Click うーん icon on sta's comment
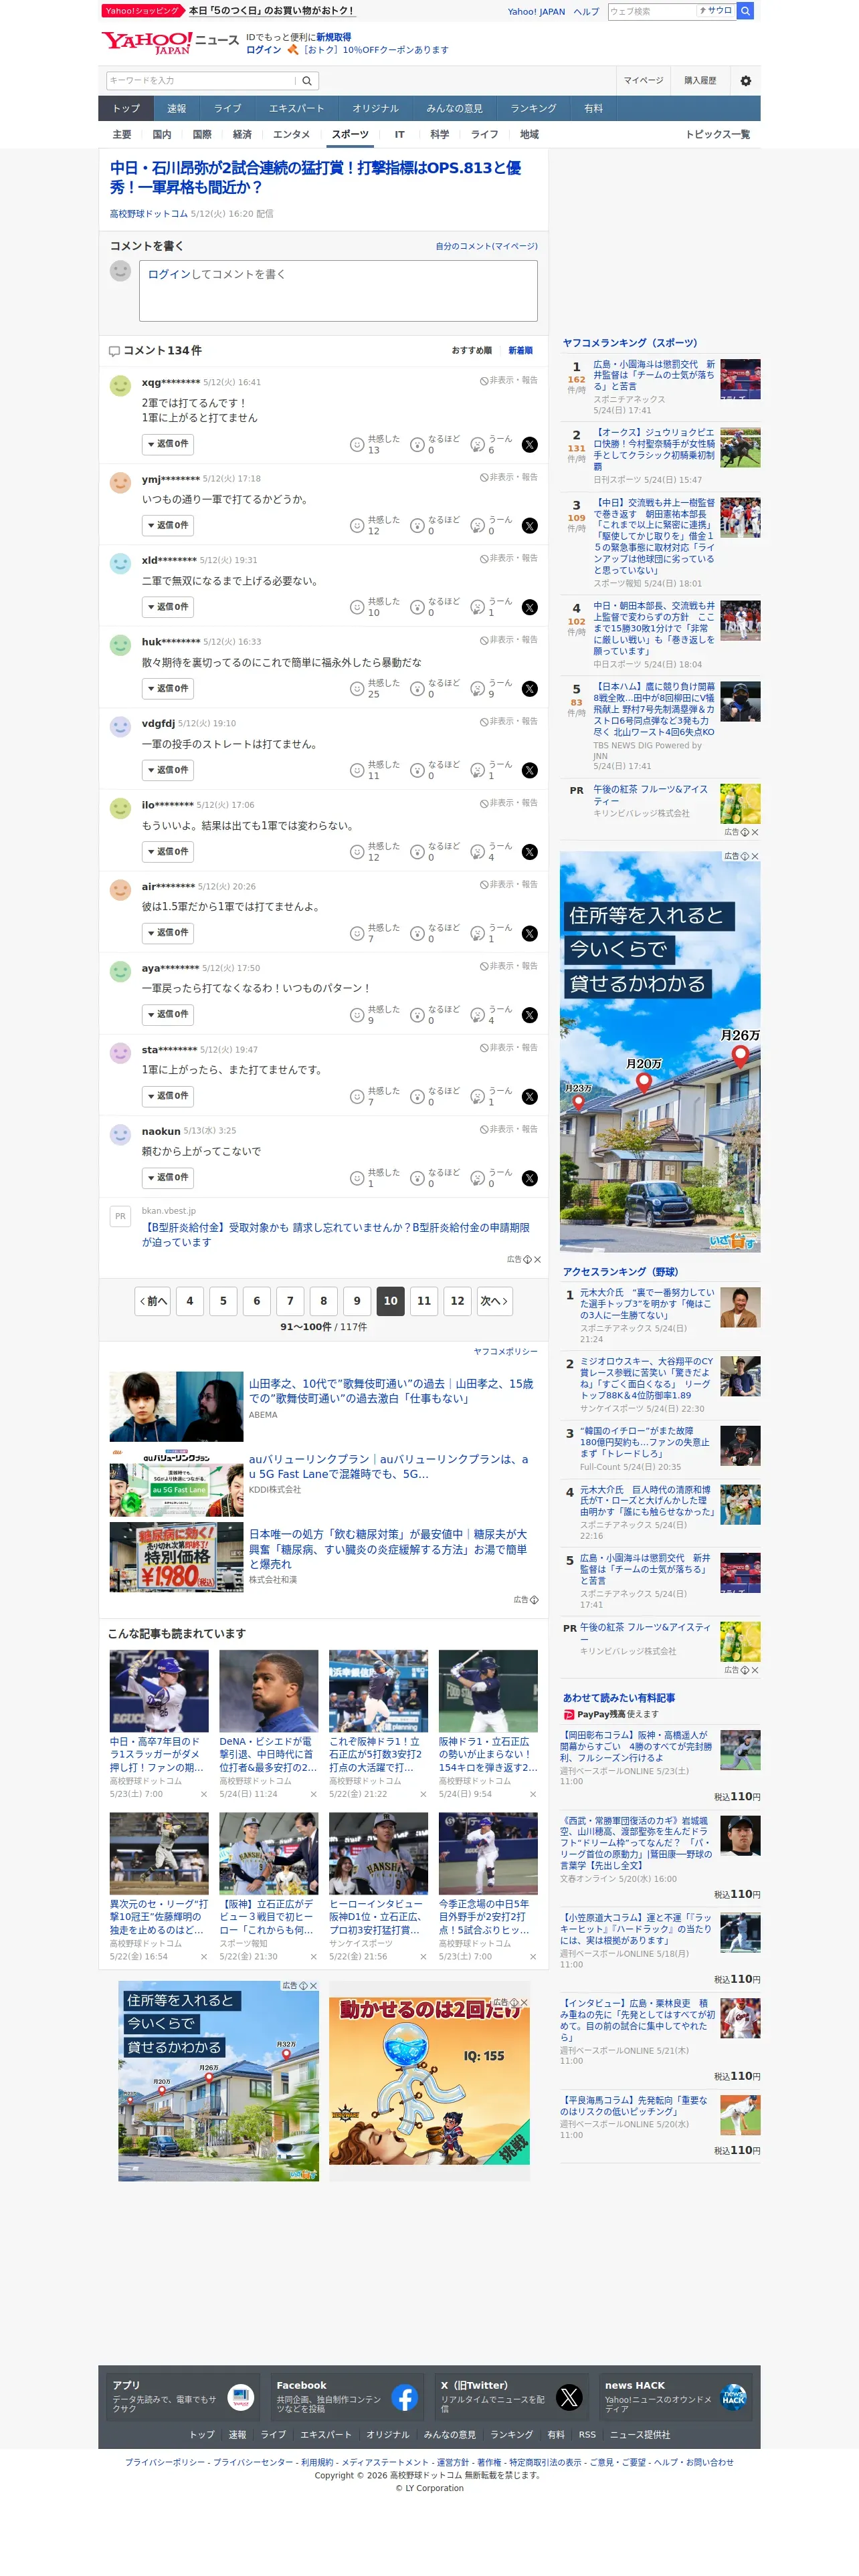The height and width of the screenshot is (2576, 859). click(x=478, y=1097)
